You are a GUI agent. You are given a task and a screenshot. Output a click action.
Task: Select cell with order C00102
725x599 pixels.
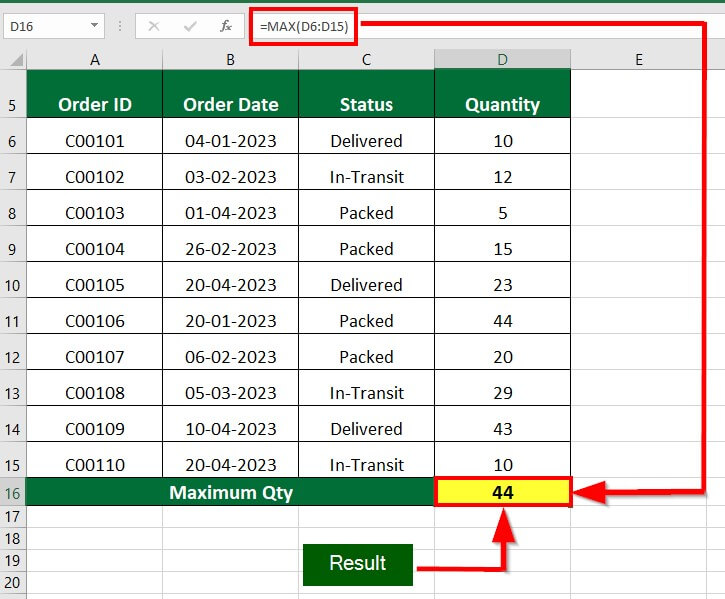95,172
